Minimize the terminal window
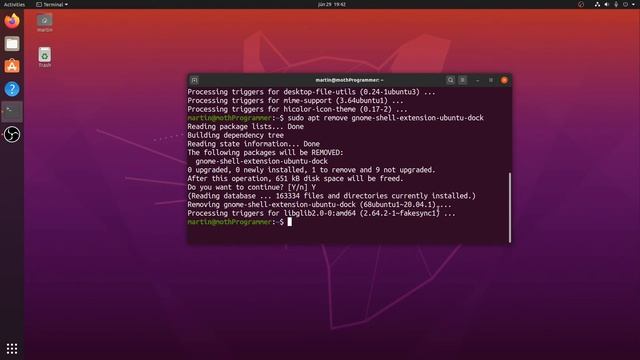The image size is (640, 360). (x=477, y=80)
